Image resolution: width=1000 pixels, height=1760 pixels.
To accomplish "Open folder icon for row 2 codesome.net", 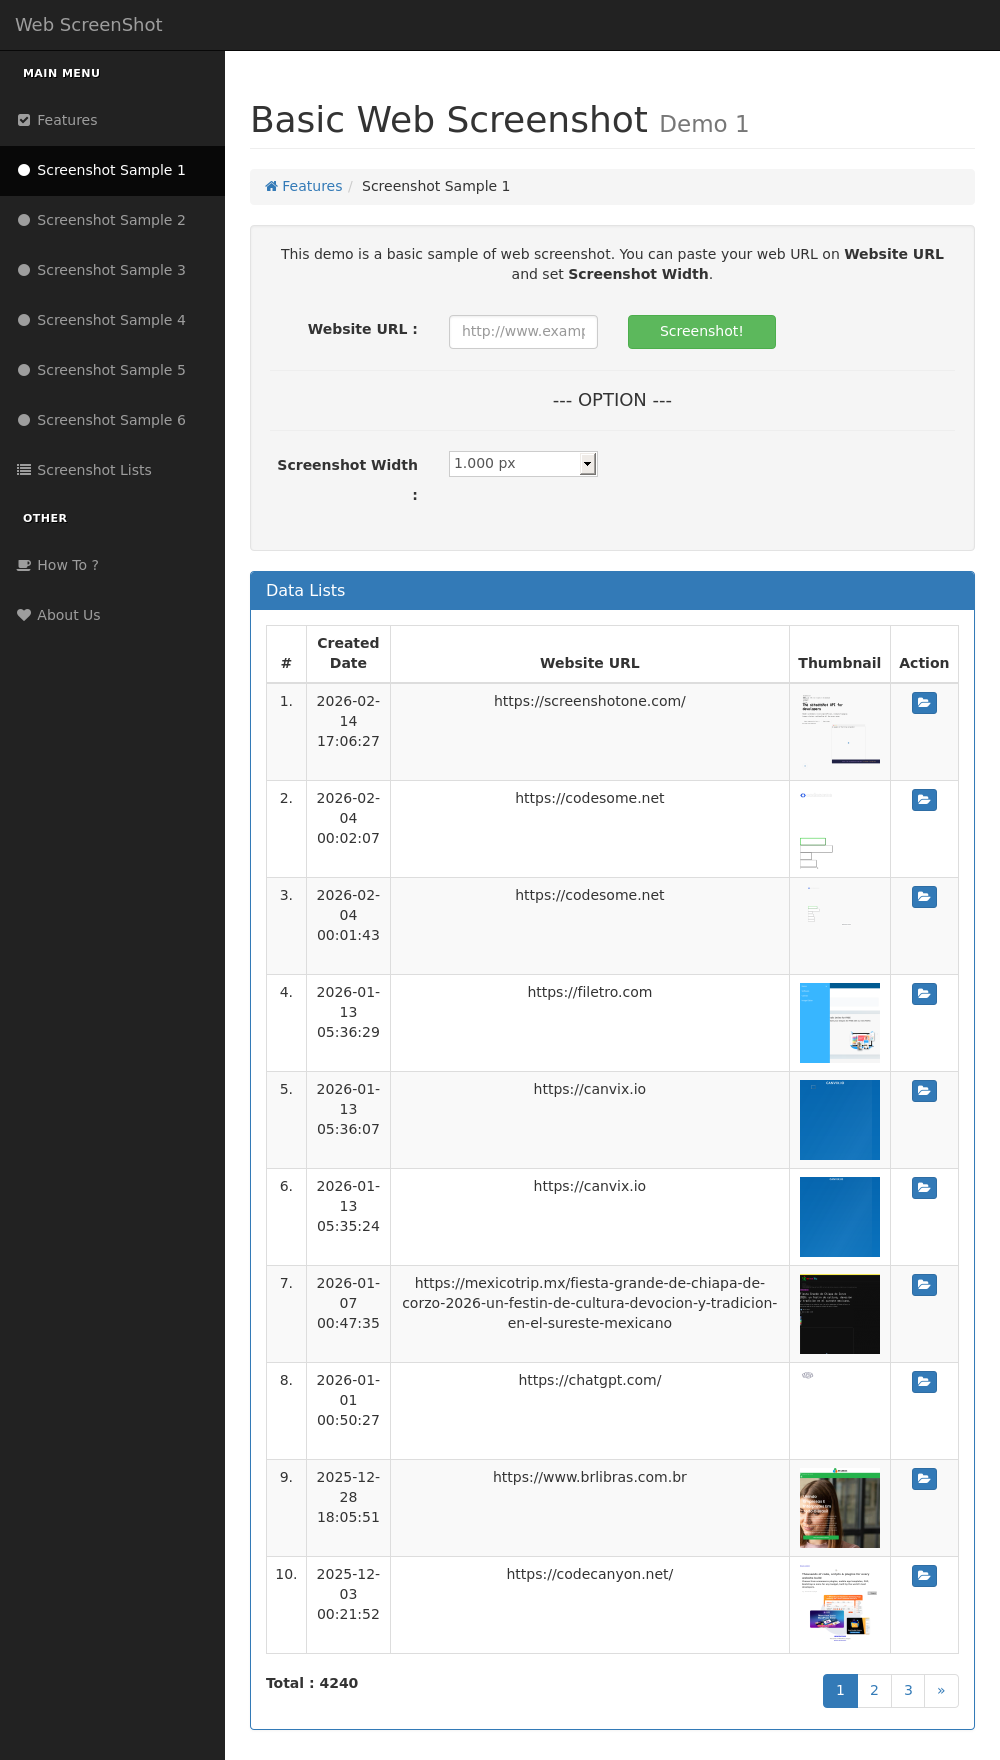I will click(x=924, y=800).
